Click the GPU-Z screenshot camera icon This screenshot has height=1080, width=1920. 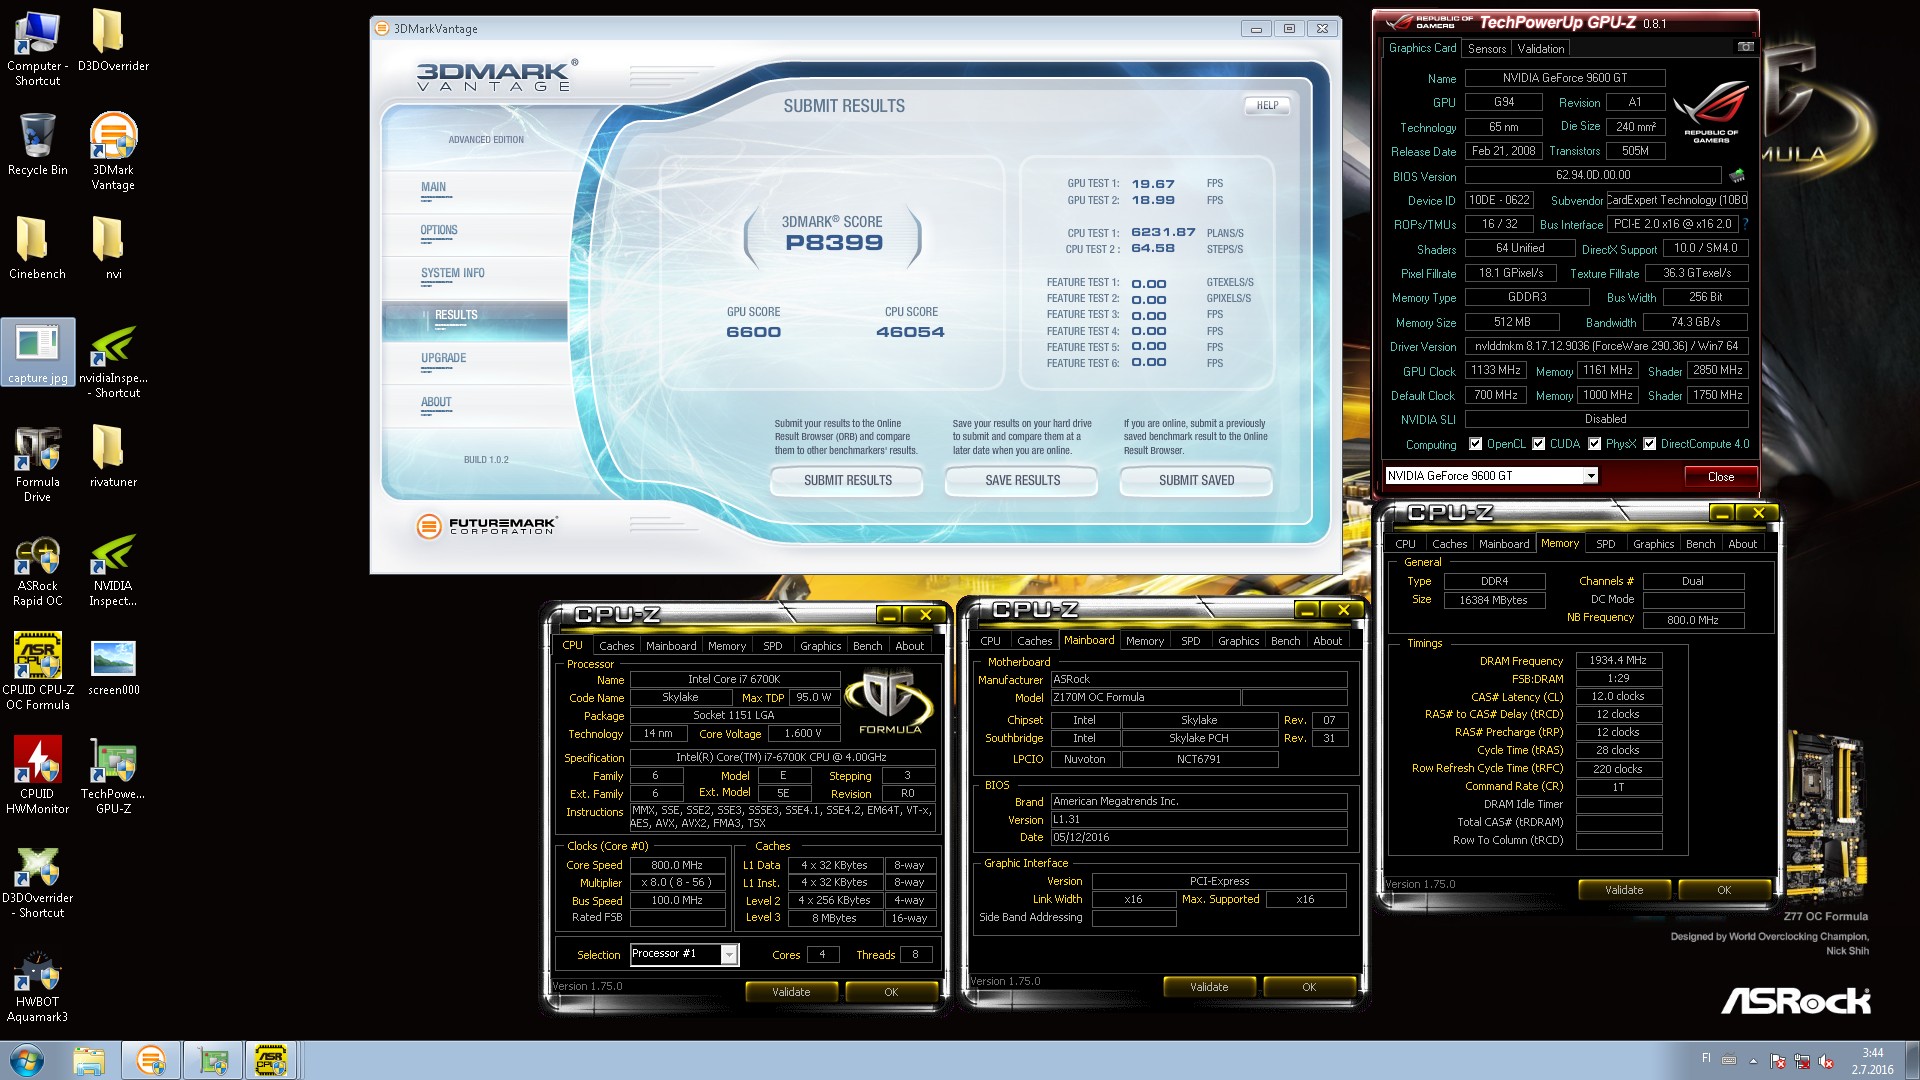[1745, 47]
